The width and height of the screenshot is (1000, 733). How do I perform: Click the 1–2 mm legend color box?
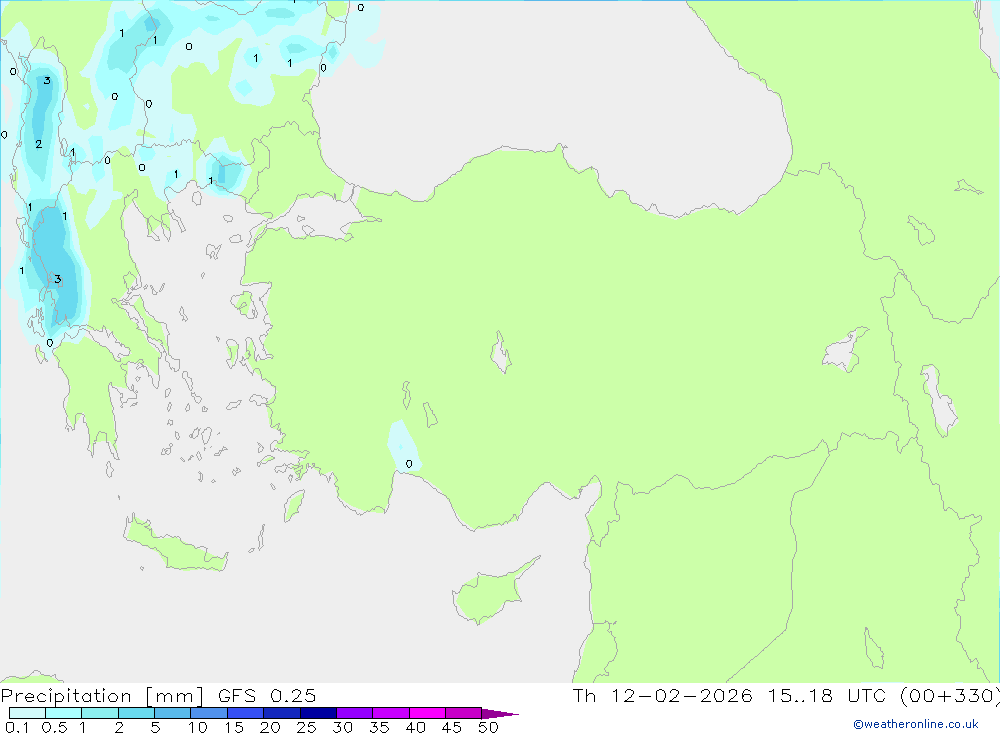click(100, 713)
